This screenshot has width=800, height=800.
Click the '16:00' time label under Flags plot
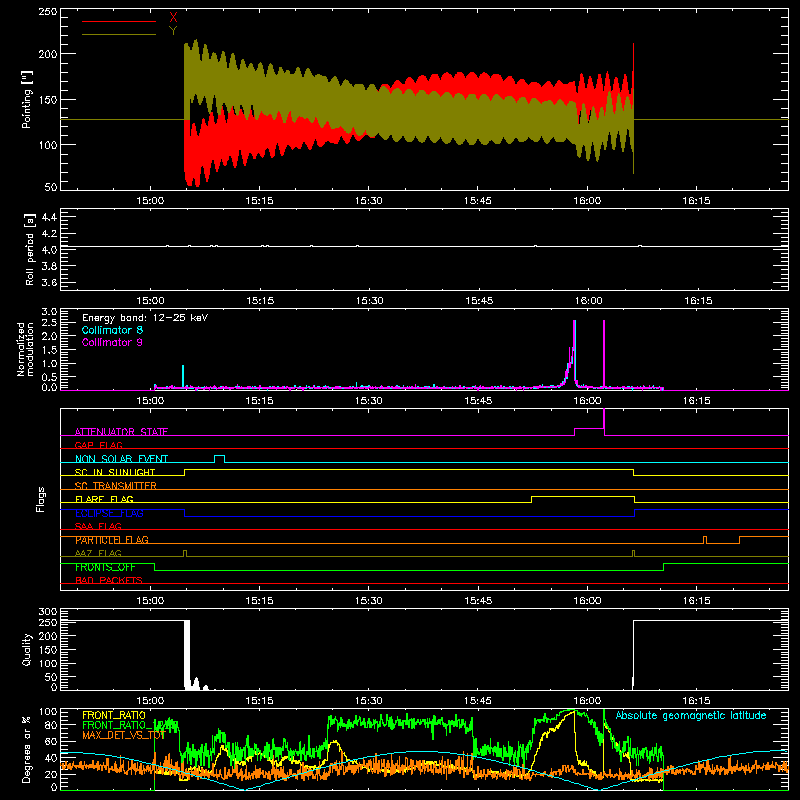coord(587,601)
